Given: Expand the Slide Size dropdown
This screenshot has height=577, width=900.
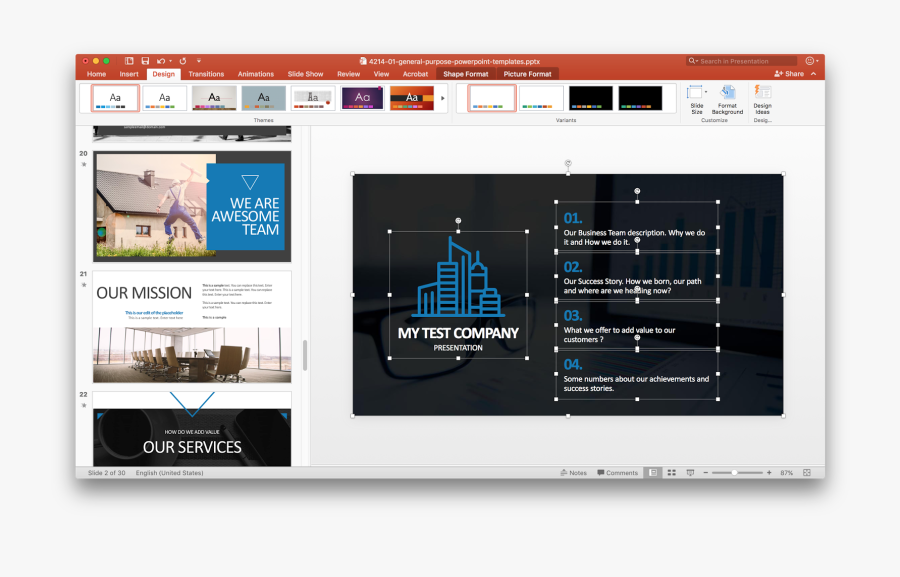Looking at the screenshot, I should click(x=697, y=98).
